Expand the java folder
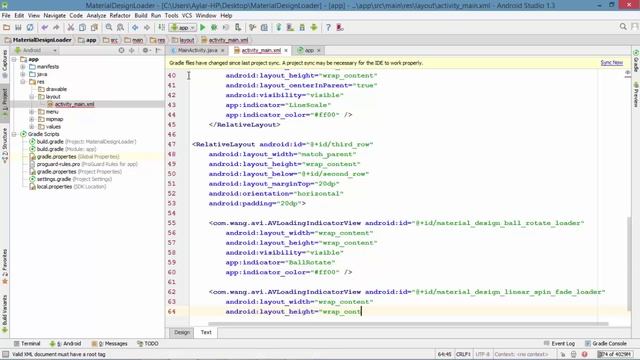 click(23, 74)
